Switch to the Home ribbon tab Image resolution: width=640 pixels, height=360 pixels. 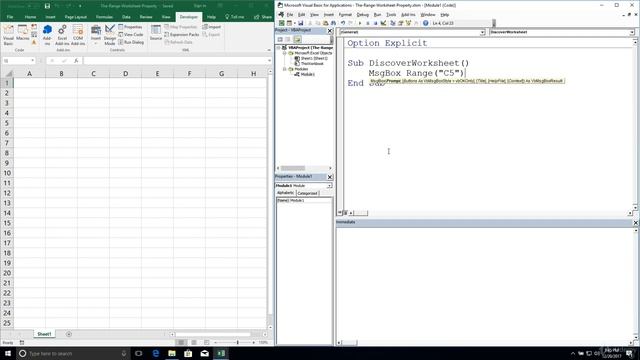click(x=30, y=17)
